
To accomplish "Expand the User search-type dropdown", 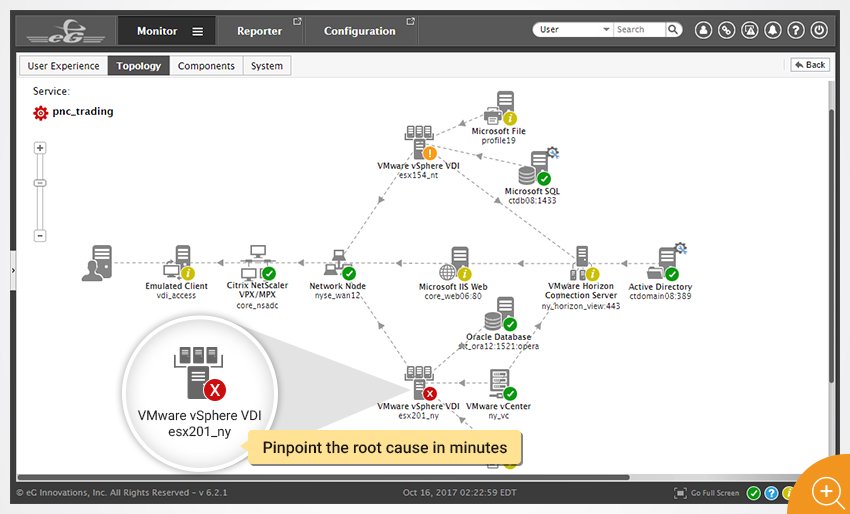I will point(574,30).
